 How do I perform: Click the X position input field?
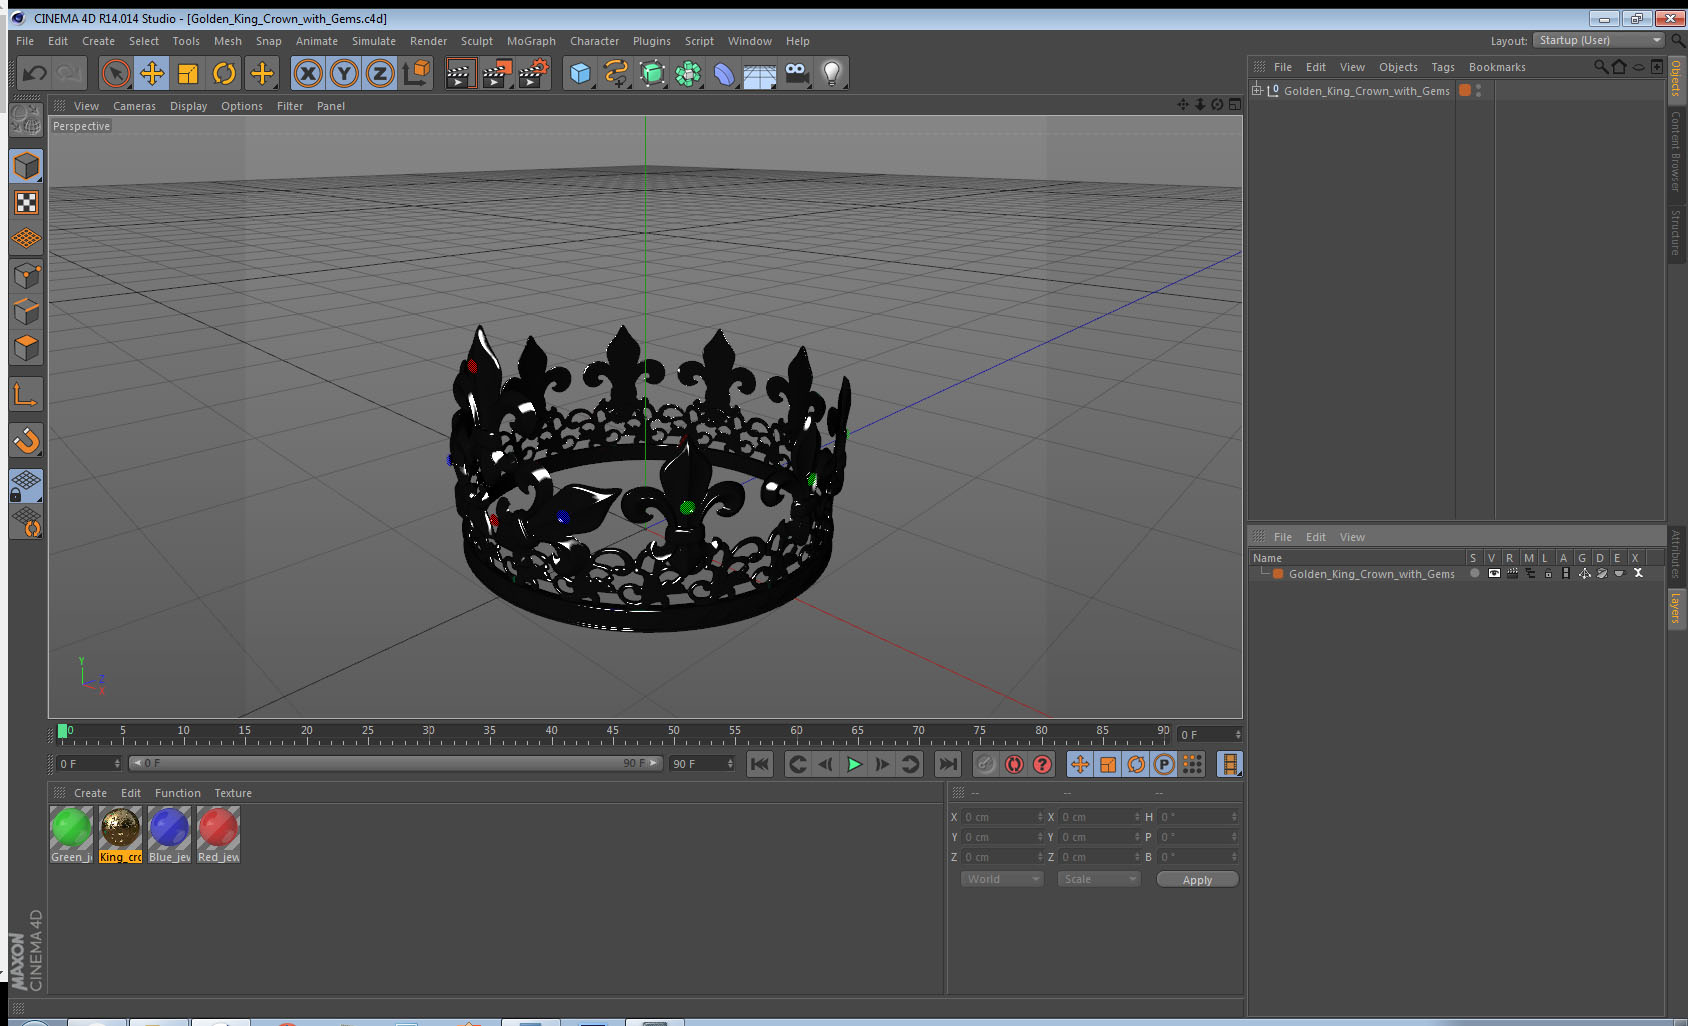(x=1002, y=817)
